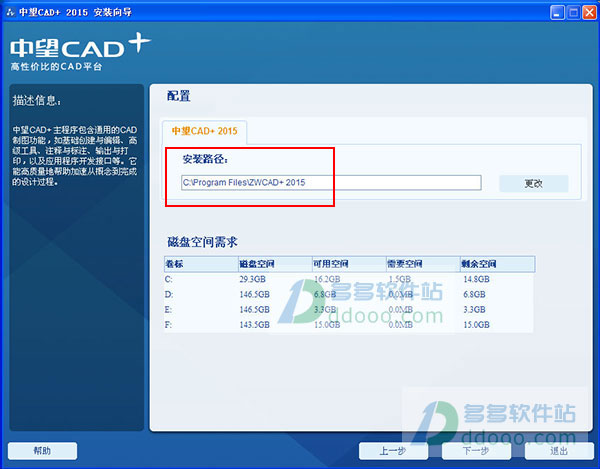Viewport: 600px width, 469px height.
Task: Click the 磁盘空间 column header
Action: [x=275, y=264]
